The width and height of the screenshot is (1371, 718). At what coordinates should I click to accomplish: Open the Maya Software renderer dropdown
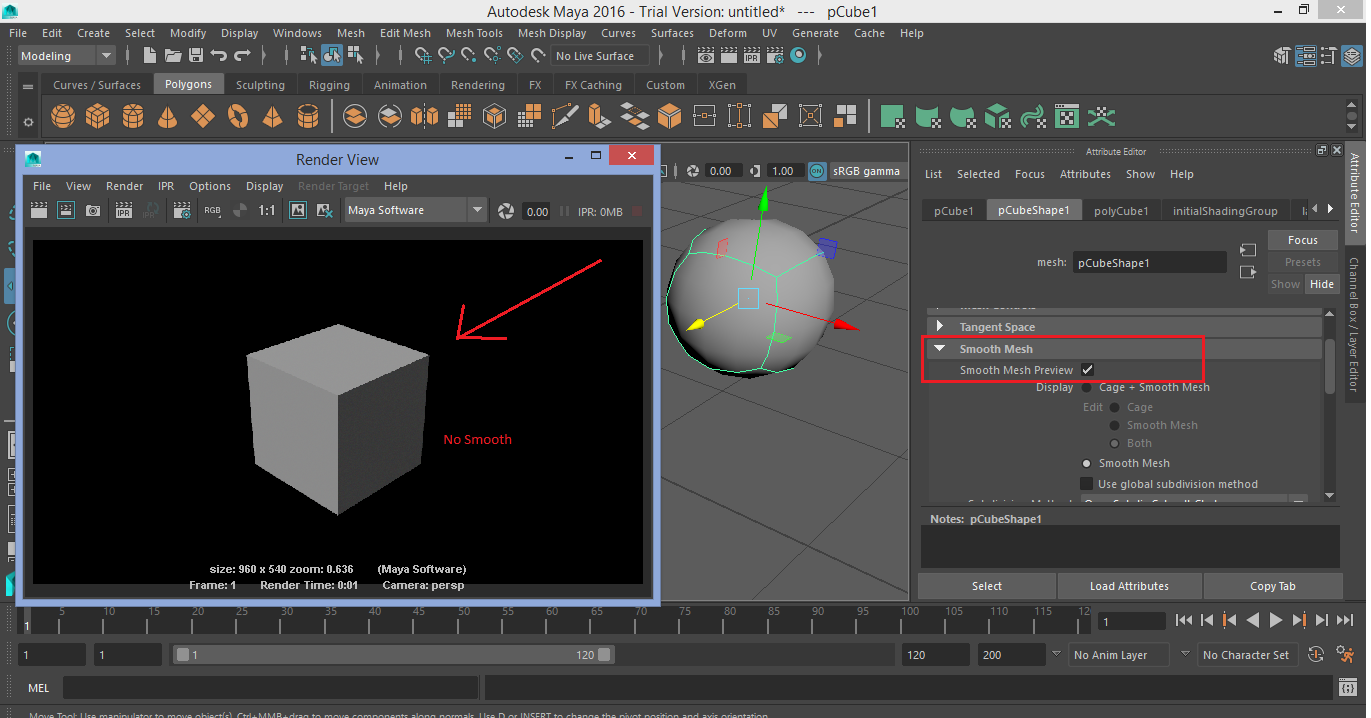coord(415,210)
